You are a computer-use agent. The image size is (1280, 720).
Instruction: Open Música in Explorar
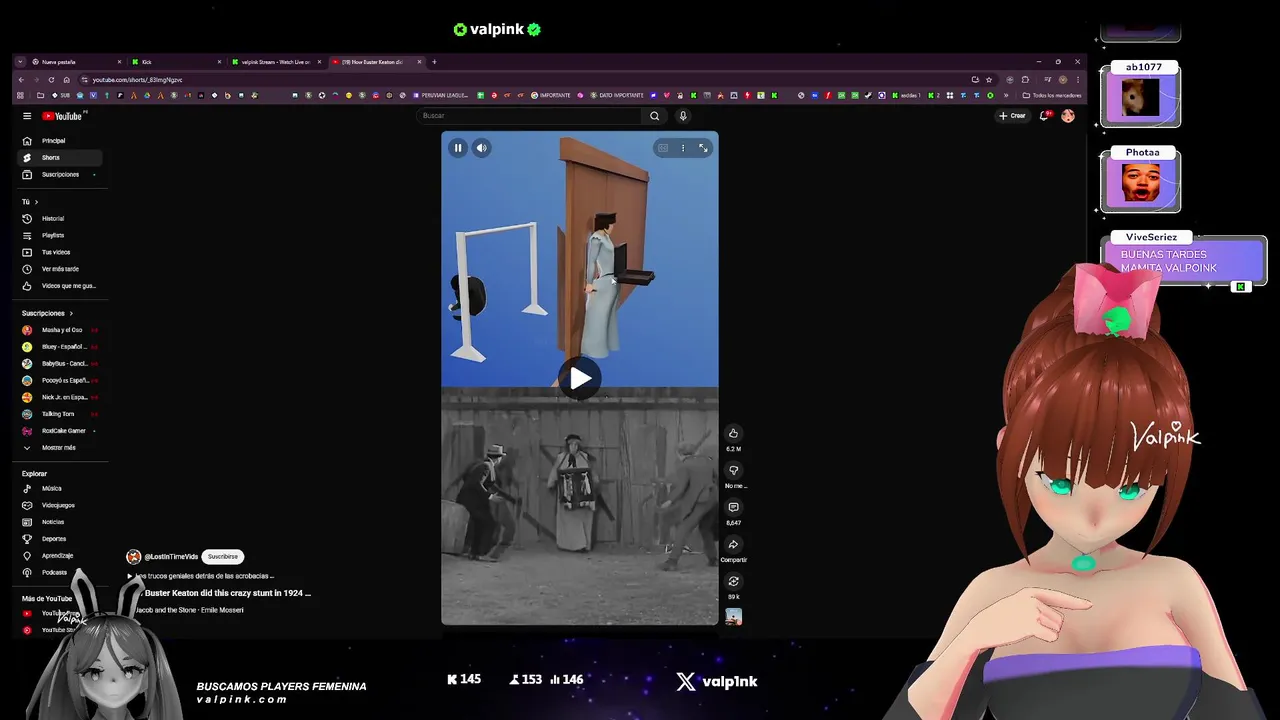[60, 489]
